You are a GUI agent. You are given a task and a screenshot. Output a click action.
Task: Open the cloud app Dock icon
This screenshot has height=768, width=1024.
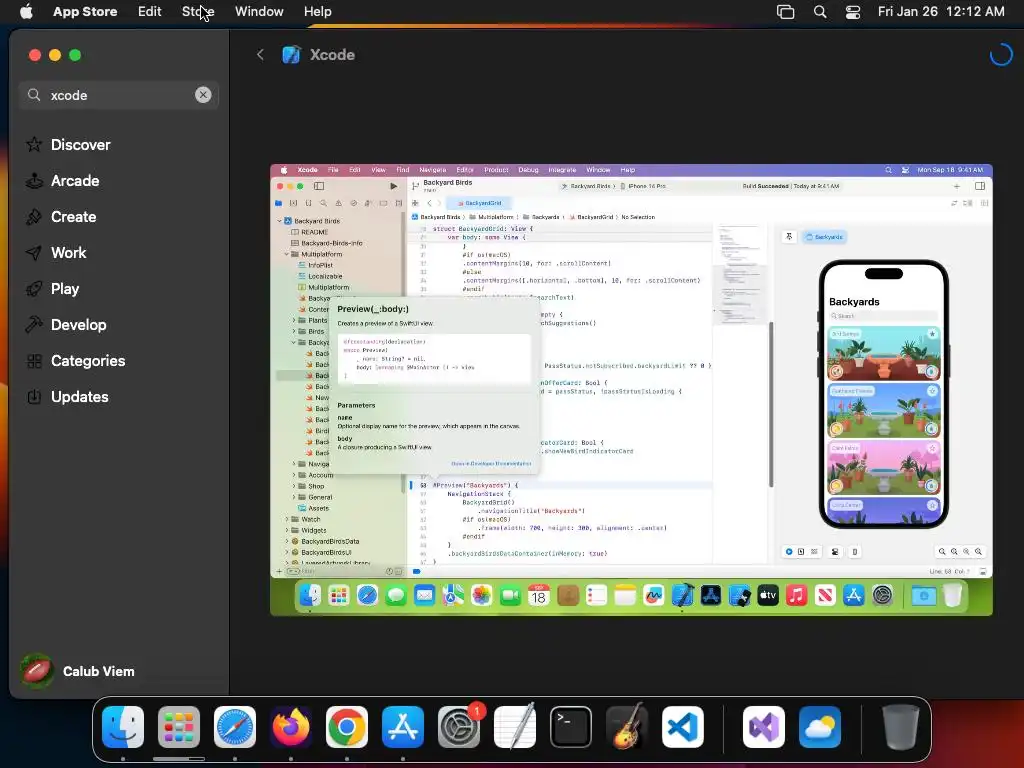[x=820, y=727]
